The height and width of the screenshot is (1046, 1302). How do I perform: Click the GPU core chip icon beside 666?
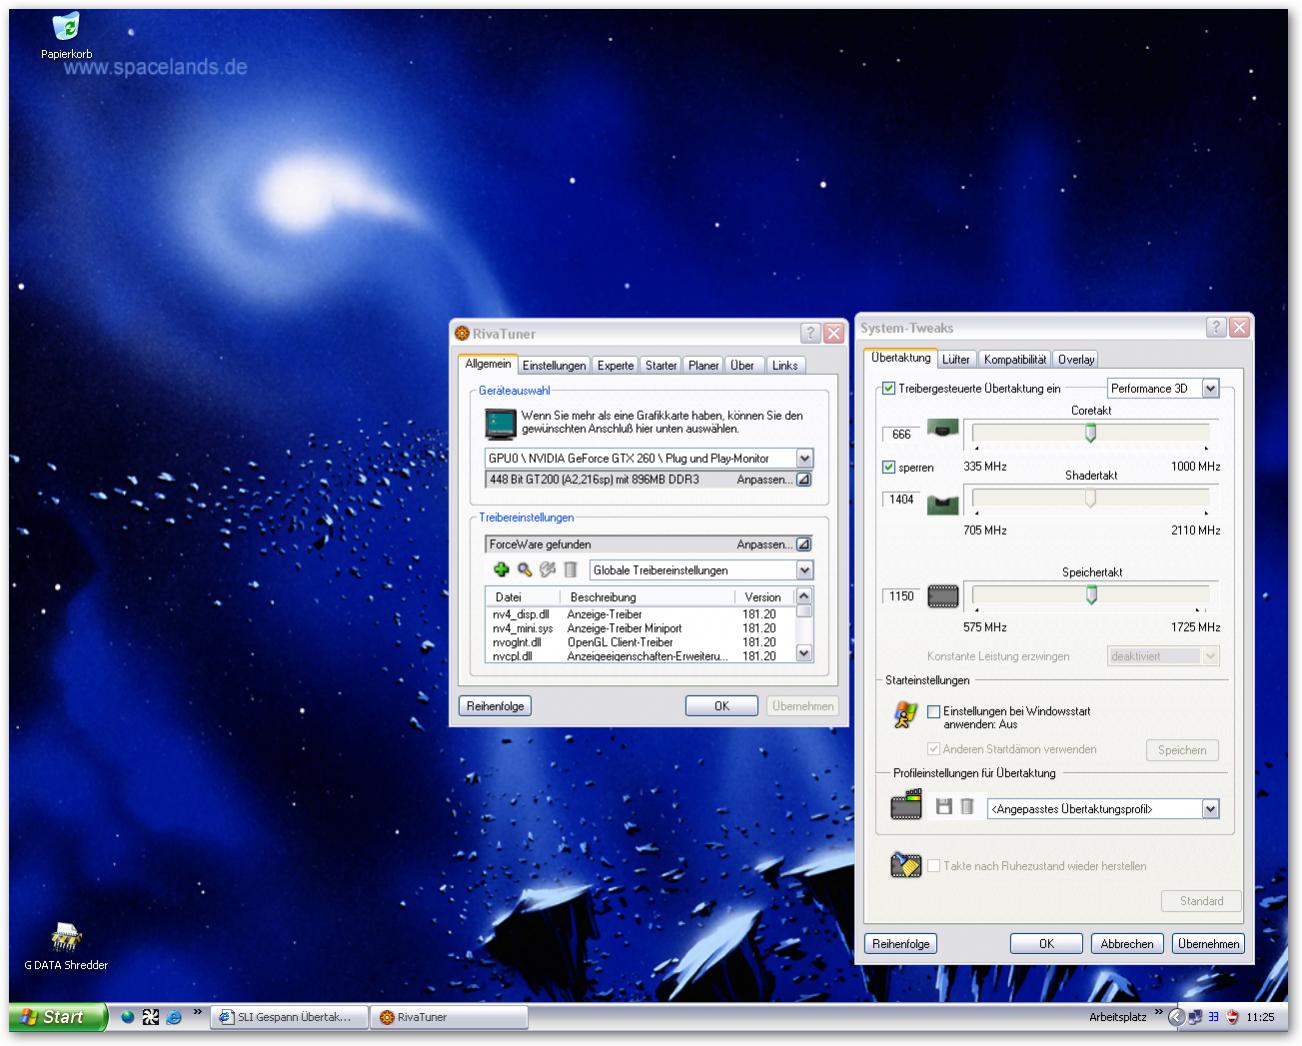click(x=943, y=429)
